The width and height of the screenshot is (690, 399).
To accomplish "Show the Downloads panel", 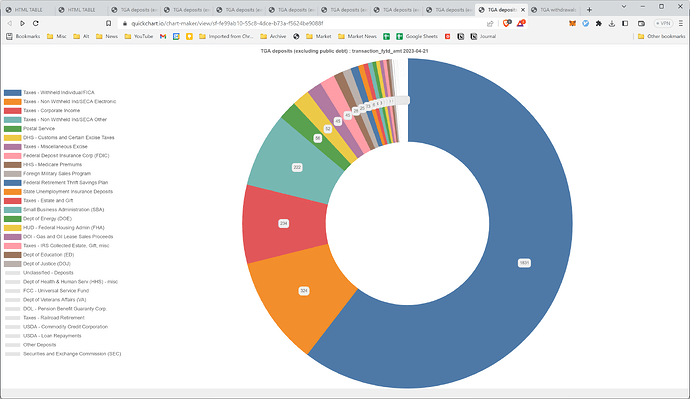I will click(612, 23).
